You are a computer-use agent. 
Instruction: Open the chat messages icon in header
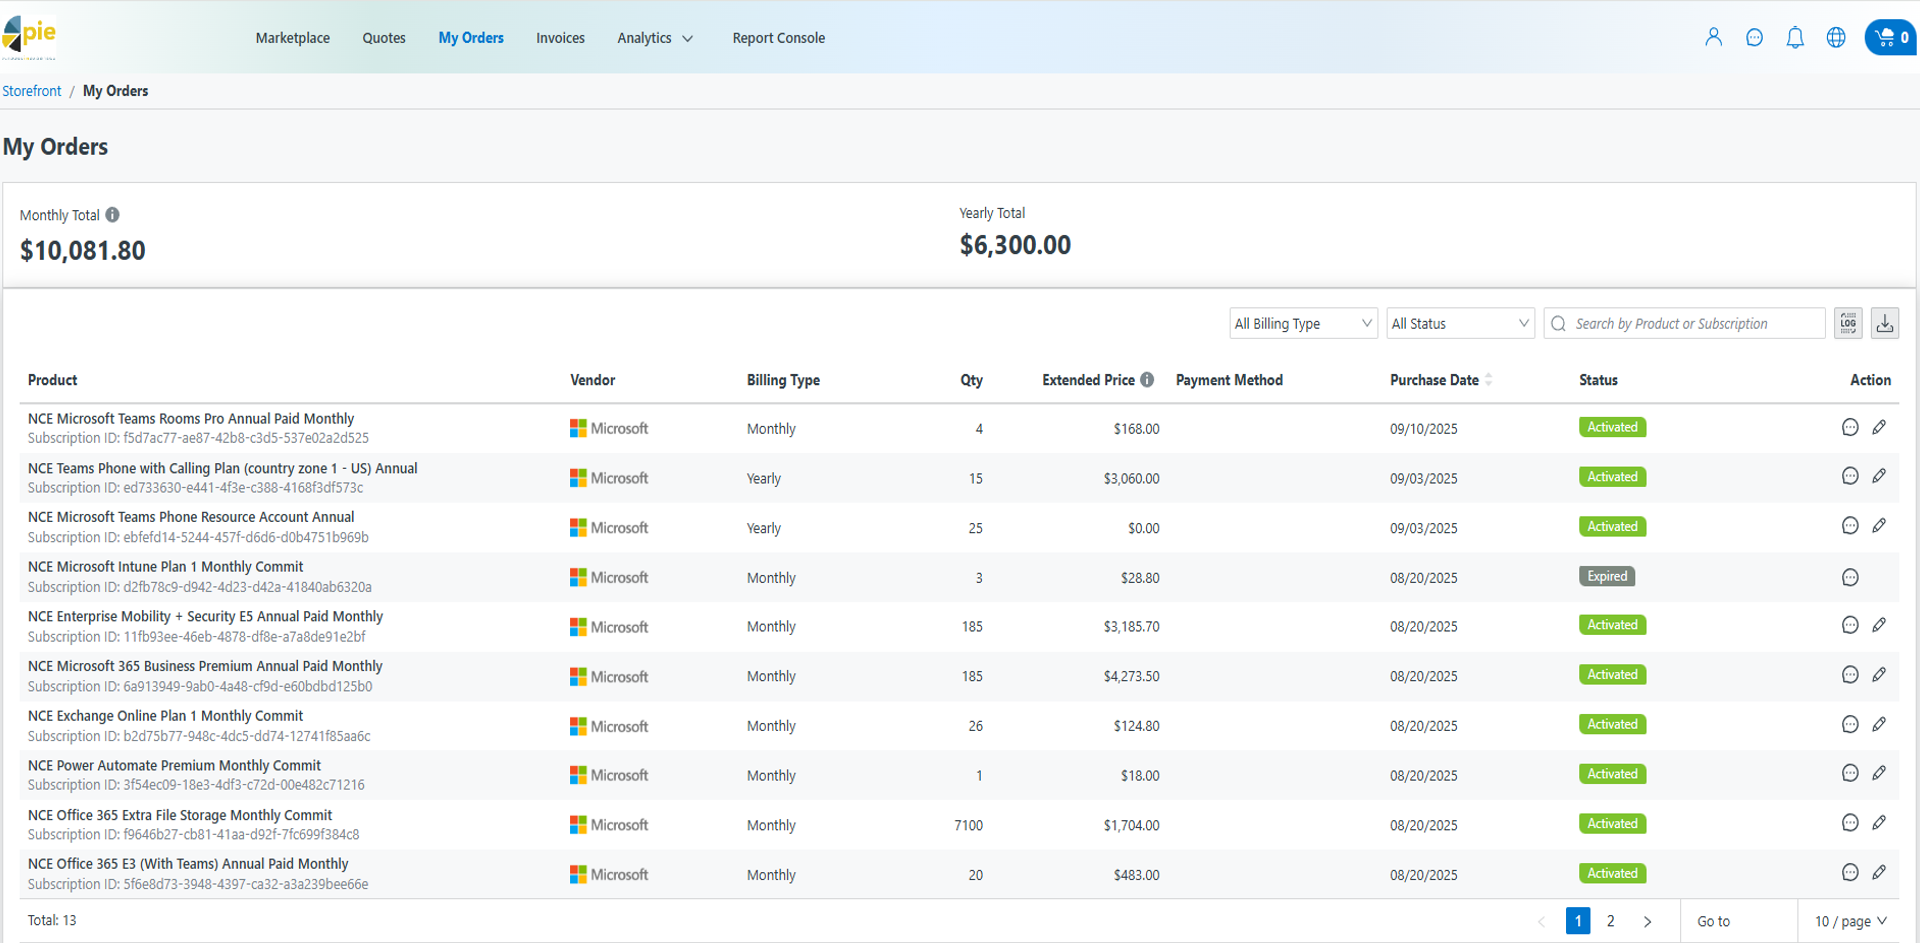click(x=1754, y=38)
